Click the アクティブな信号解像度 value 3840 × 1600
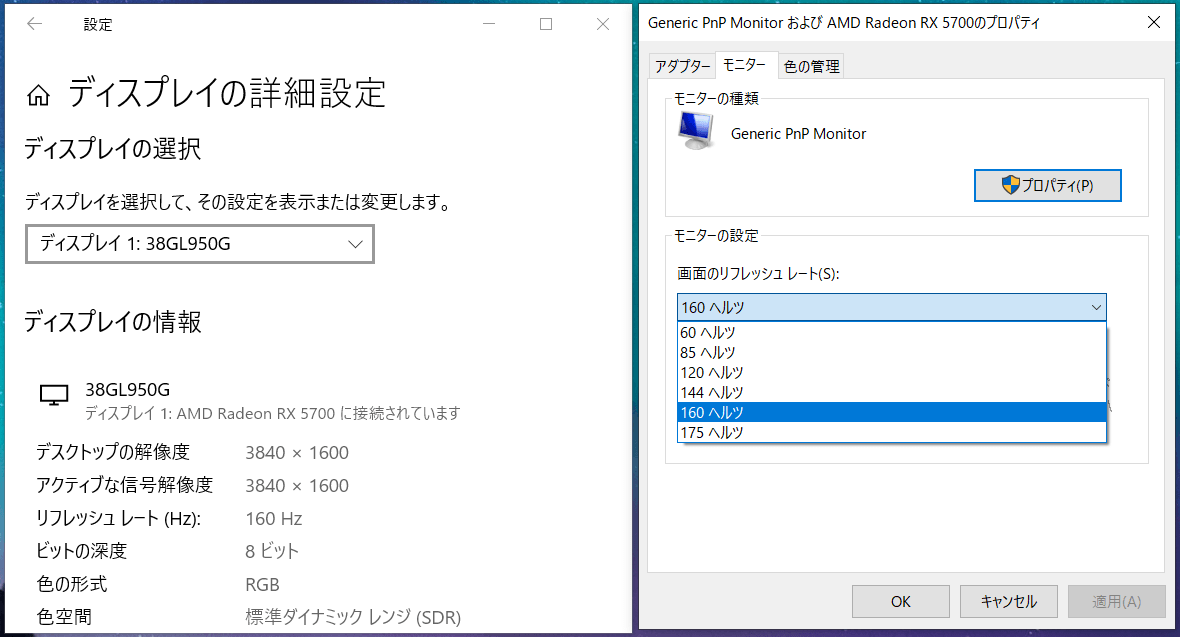 pos(297,486)
